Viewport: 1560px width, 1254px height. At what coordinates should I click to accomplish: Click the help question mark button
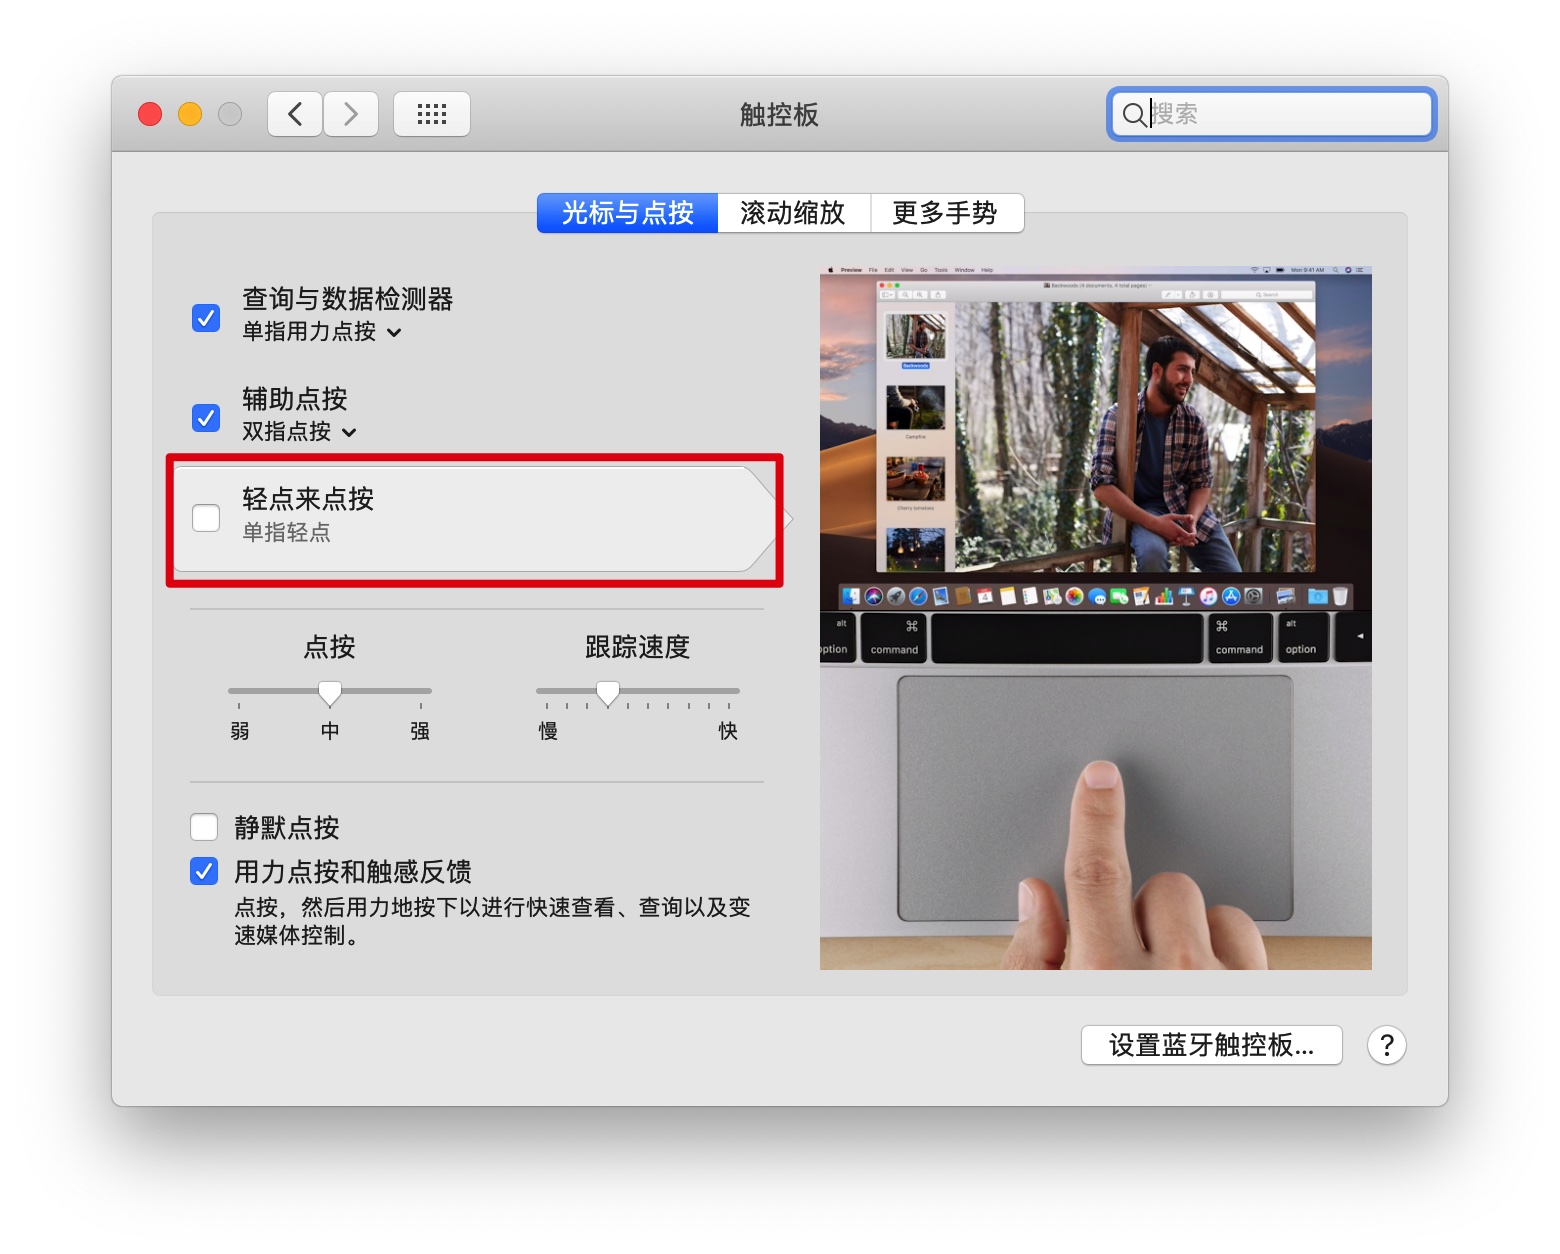[1386, 1045]
